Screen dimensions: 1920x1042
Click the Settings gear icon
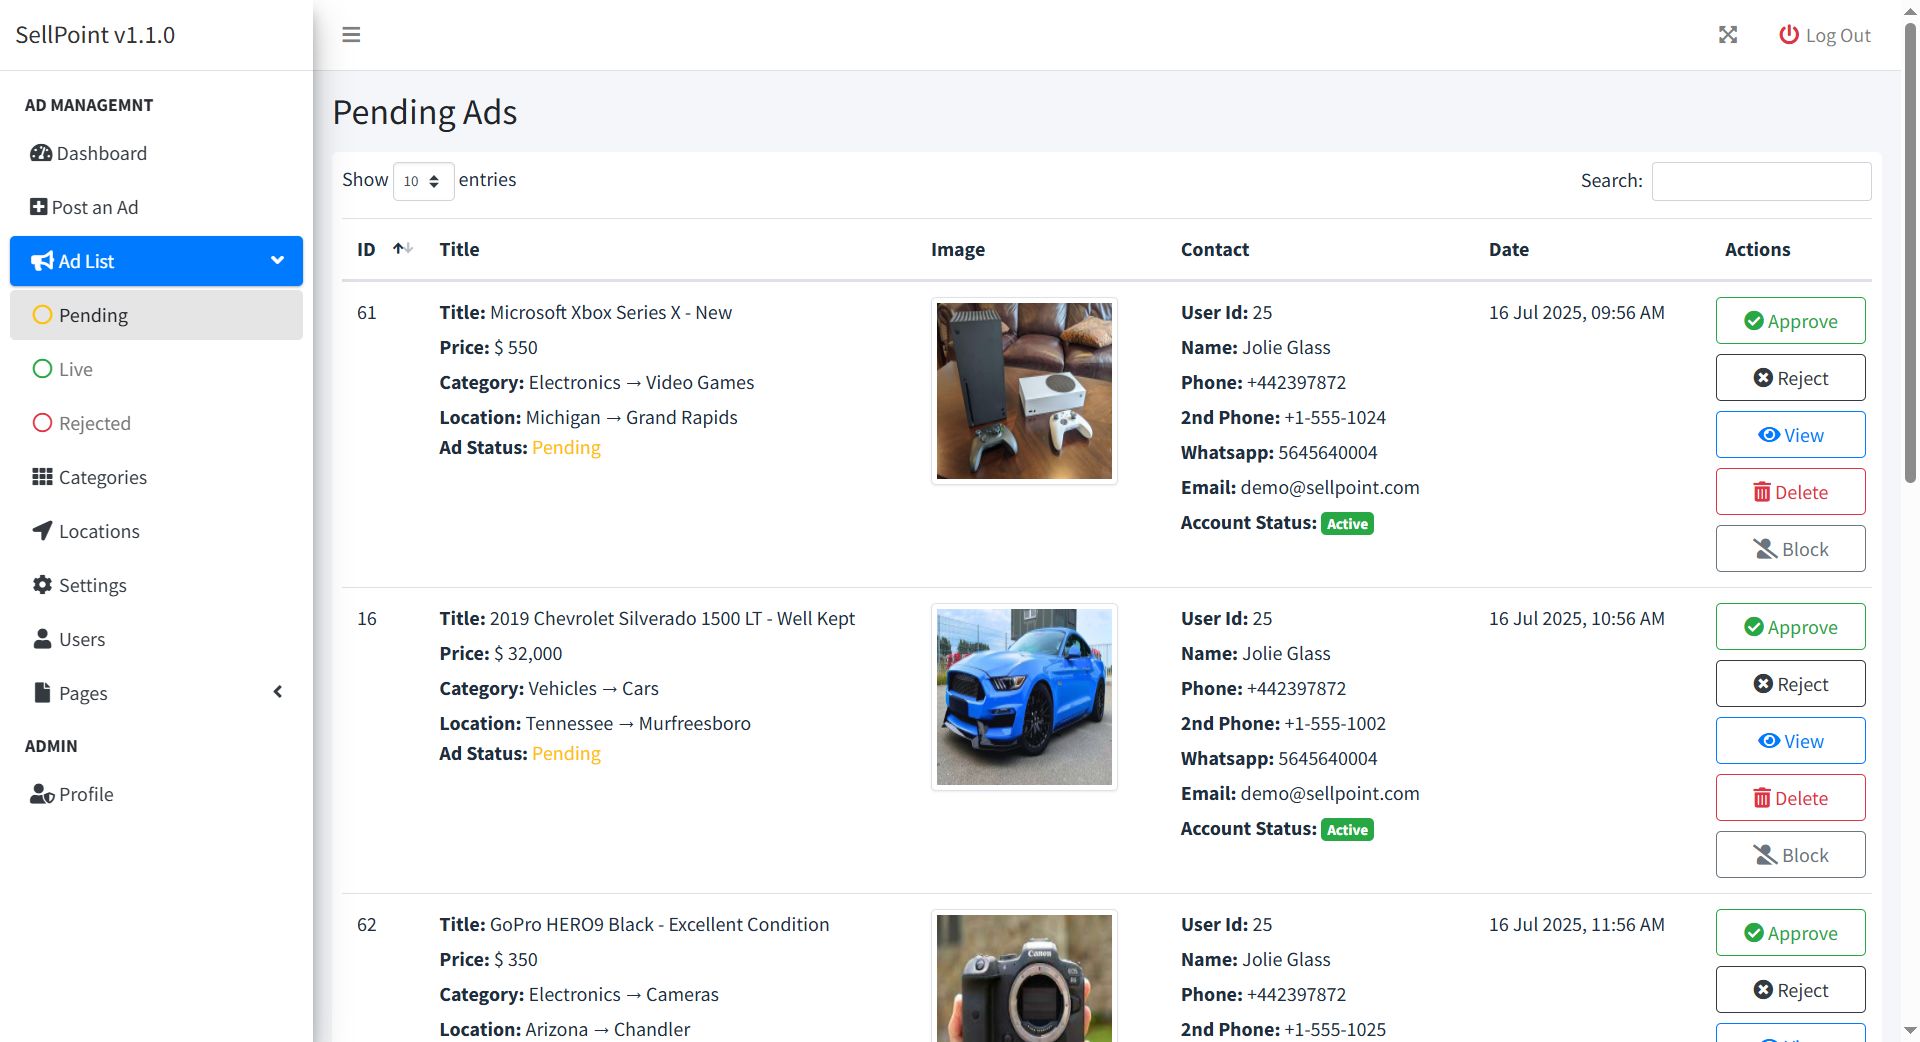click(x=42, y=585)
